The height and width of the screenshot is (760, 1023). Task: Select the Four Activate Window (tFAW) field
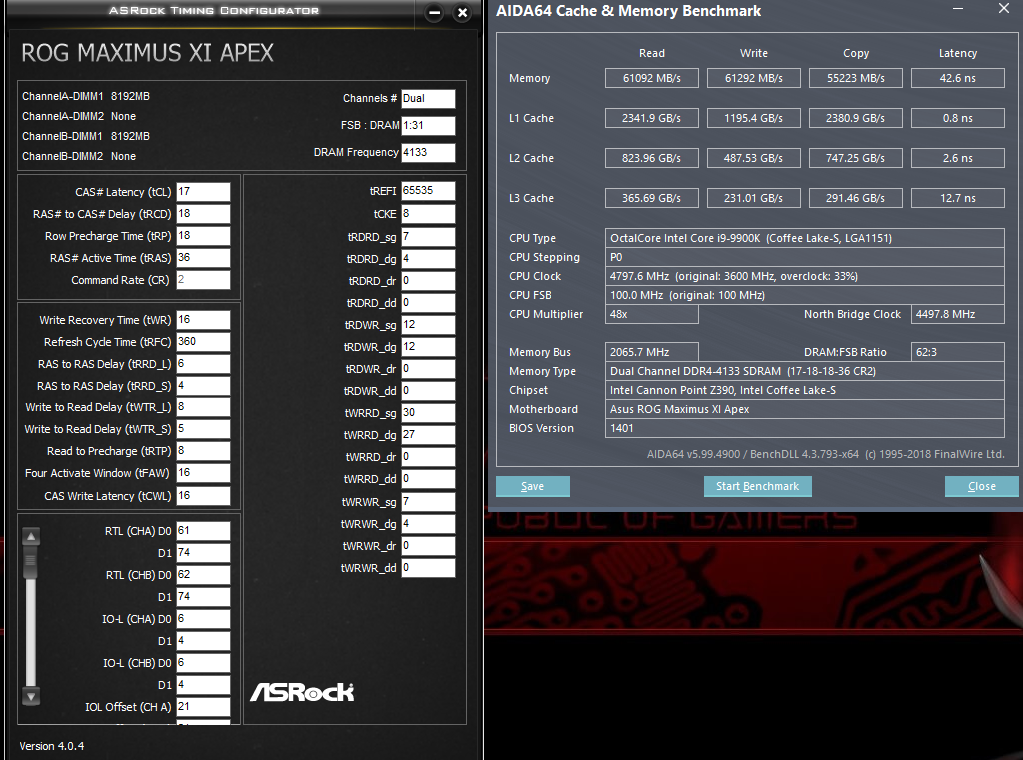pos(203,473)
